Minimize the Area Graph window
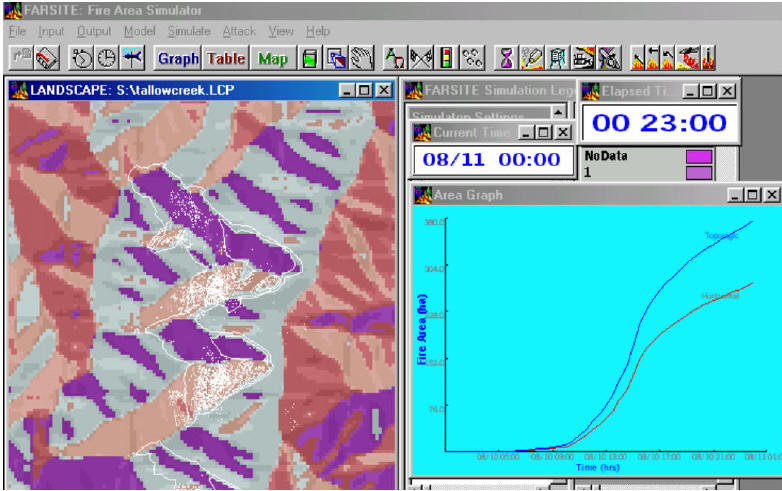 pos(734,195)
